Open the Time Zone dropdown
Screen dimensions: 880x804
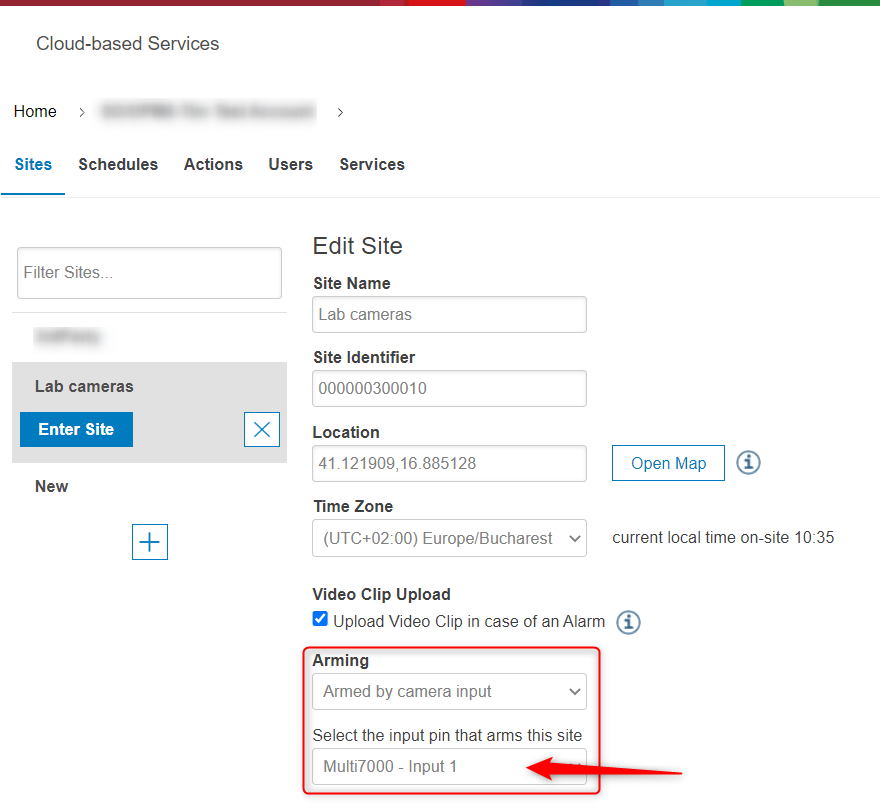[x=449, y=538]
